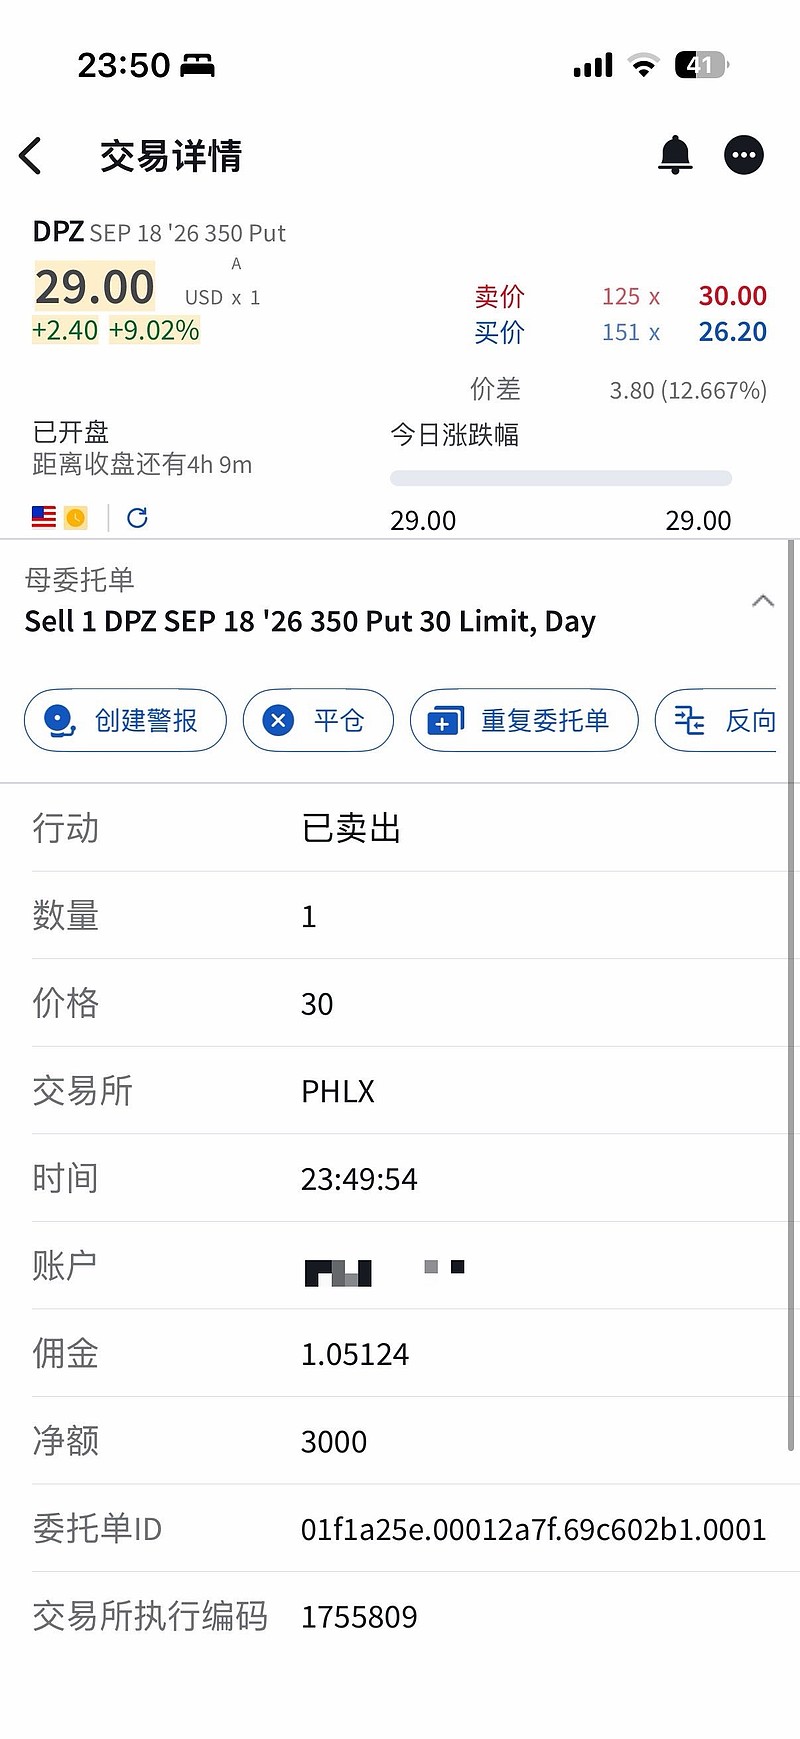The height and width of the screenshot is (1739, 800).
Task: Tap the 重复委托单 repeat order button
Action: click(x=524, y=720)
